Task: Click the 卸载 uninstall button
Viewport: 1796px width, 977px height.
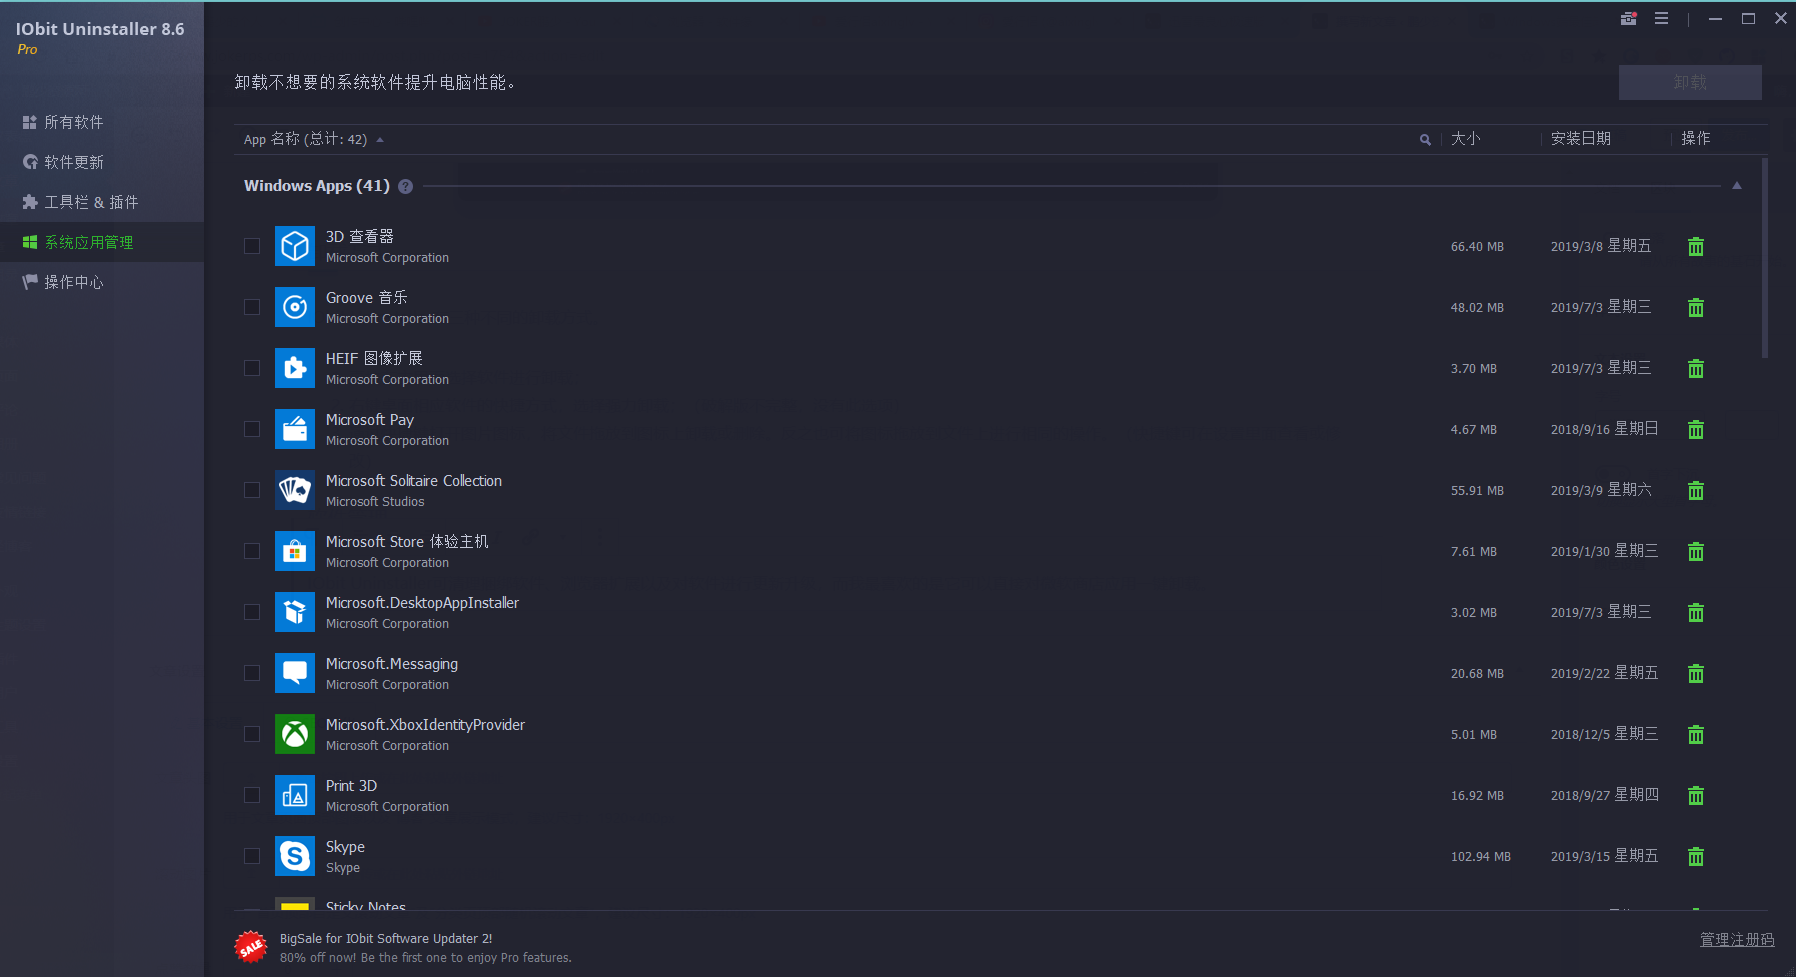Action: pos(1690,82)
